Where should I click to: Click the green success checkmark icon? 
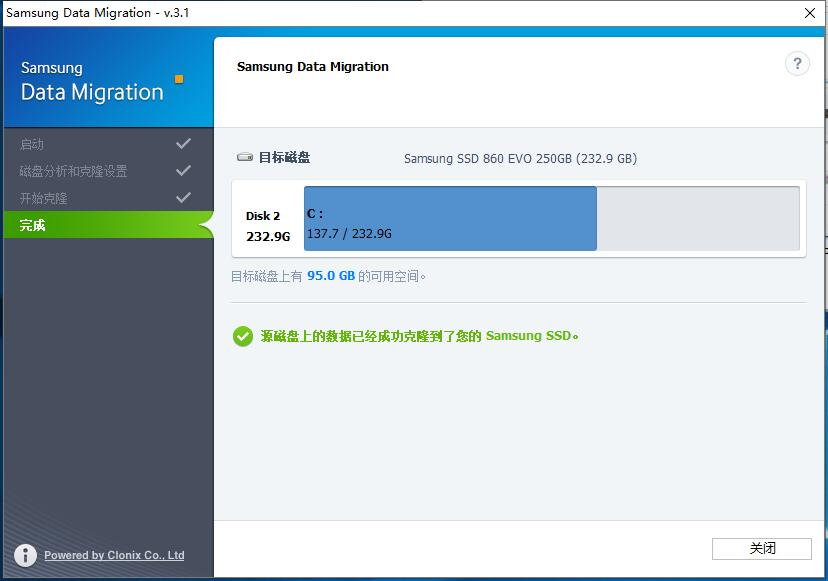pyautogui.click(x=242, y=337)
